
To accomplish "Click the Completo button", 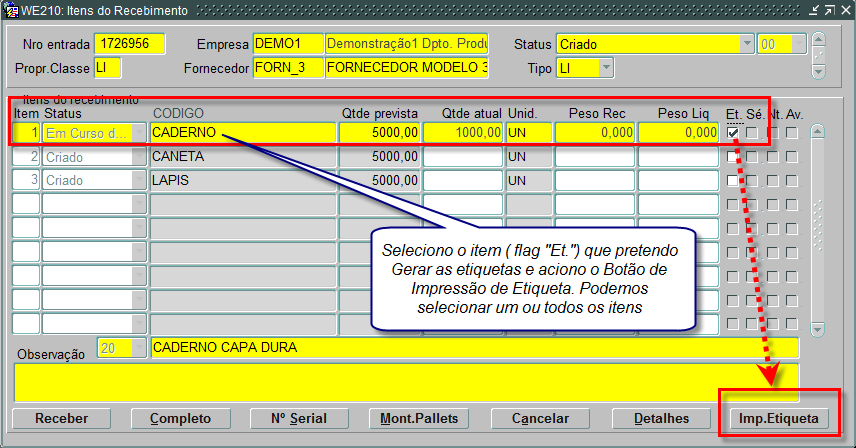I will pos(180,419).
